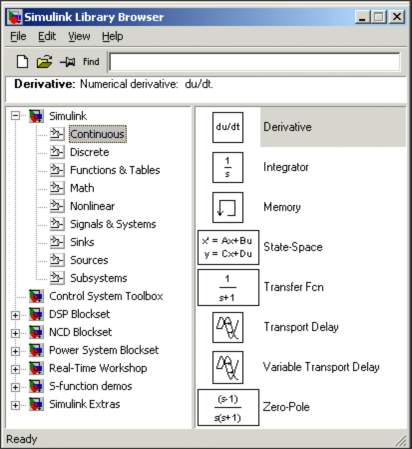Click the Integrator block name
Viewport: 412px width, 449px height.
286,167
